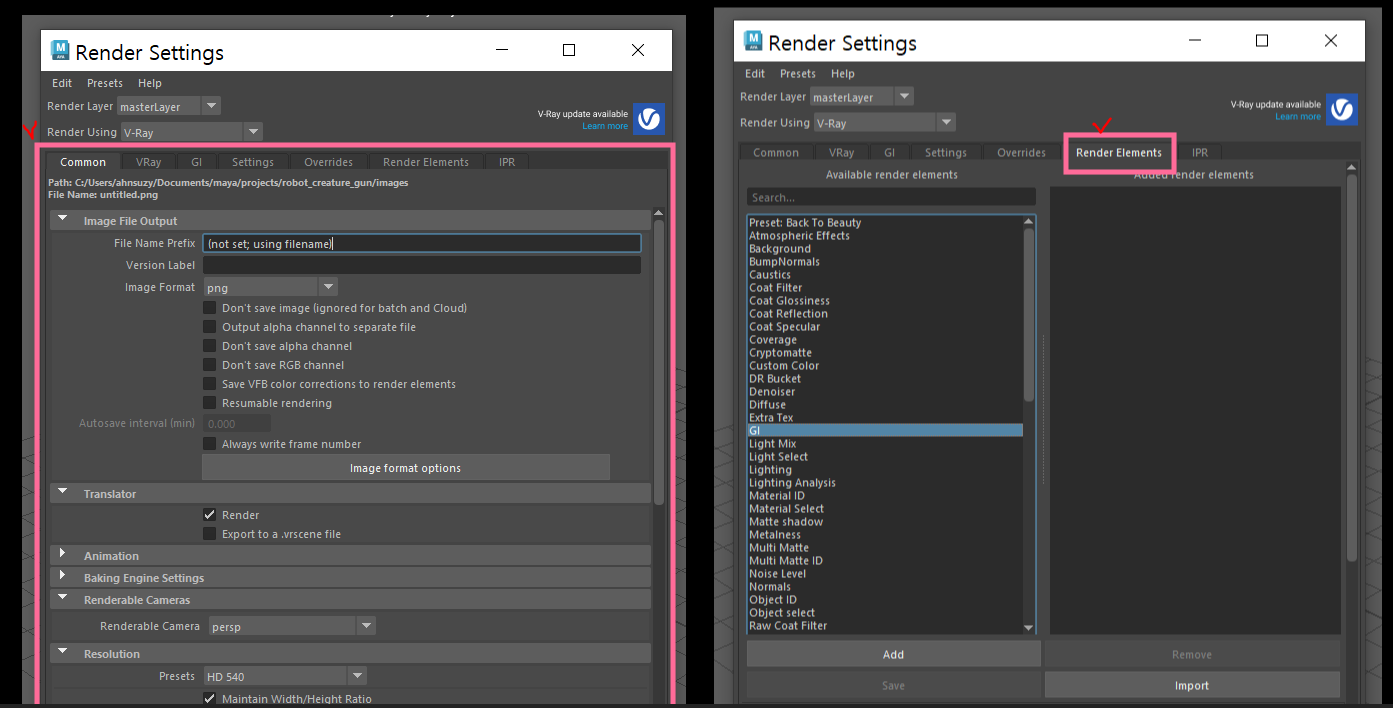Open Image Format png dropdown
The width and height of the screenshot is (1393, 708).
pyautogui.click(x=270, y=287)
